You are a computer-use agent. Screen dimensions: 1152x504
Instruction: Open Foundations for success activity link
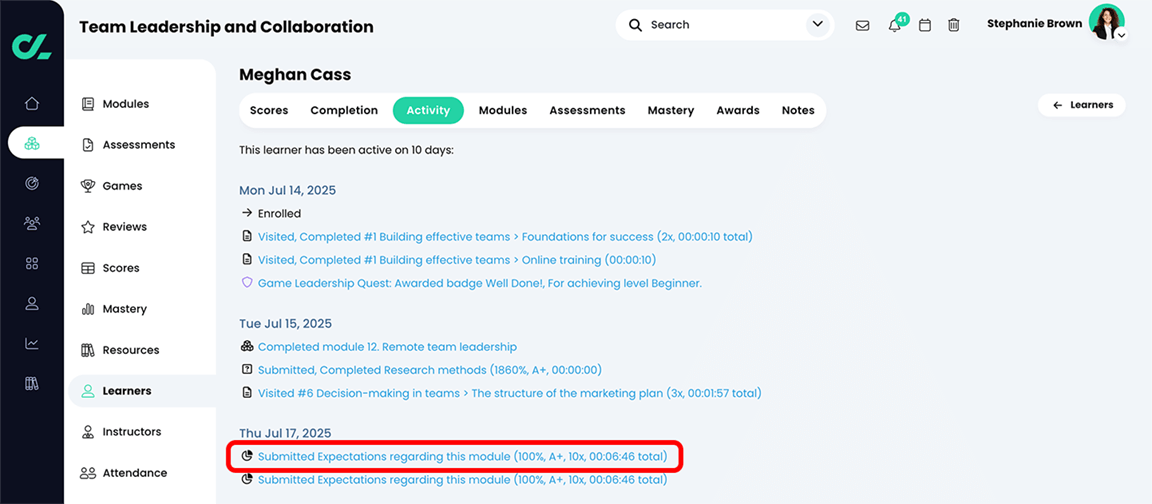tap(505, 237)
